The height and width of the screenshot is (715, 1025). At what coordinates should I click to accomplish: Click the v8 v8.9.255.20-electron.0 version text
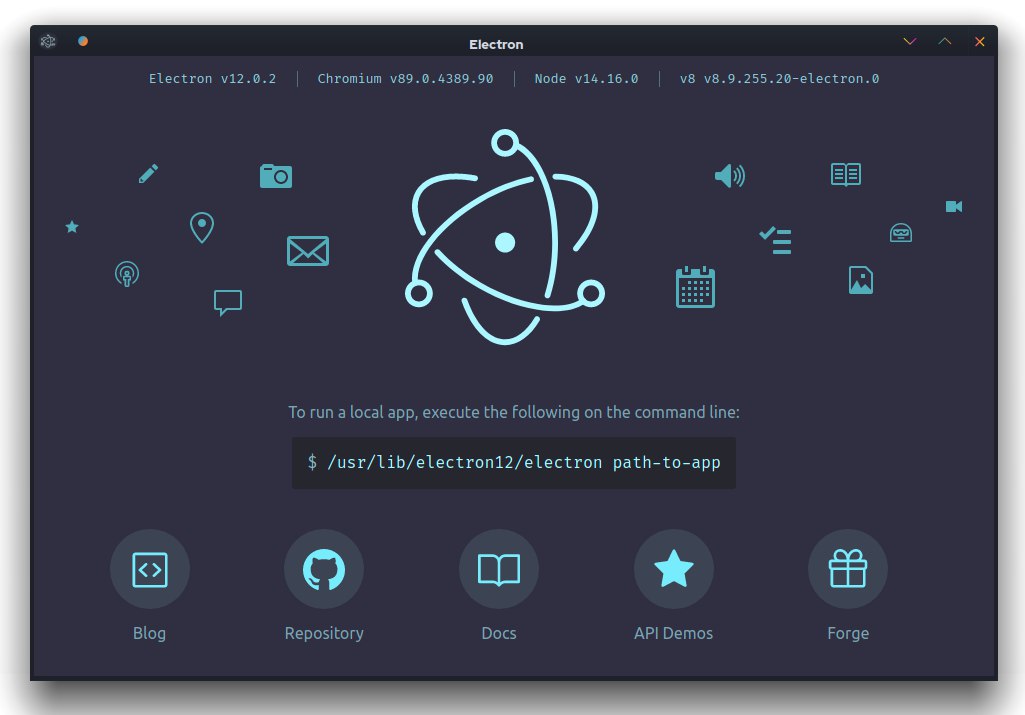pyautogui.click(x=779, y=78)
